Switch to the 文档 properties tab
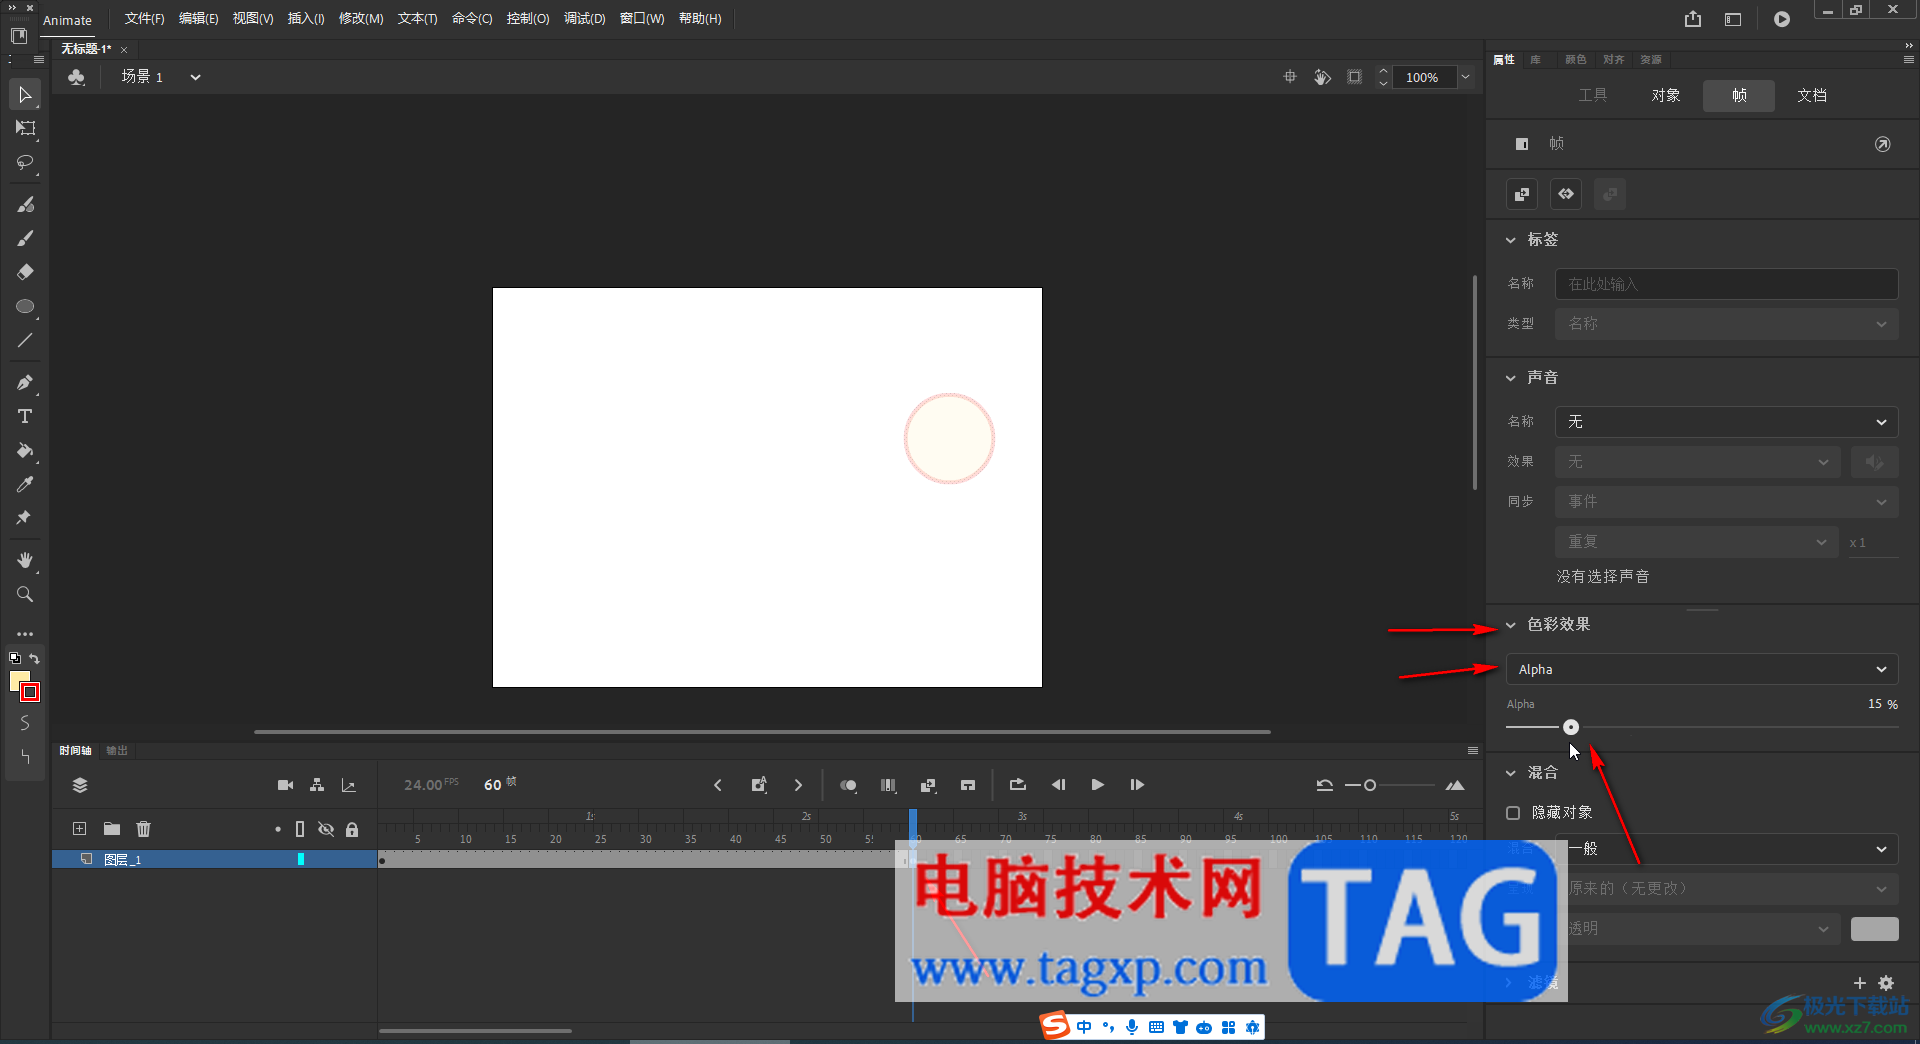This screenshot has height=1044, width=1920. point(1812,95)
